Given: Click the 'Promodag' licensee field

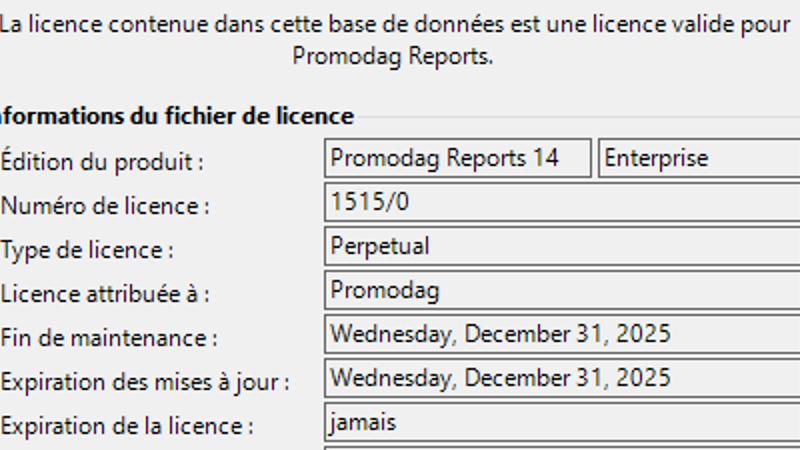Looking at the screenshot, I should click(562, 291).
